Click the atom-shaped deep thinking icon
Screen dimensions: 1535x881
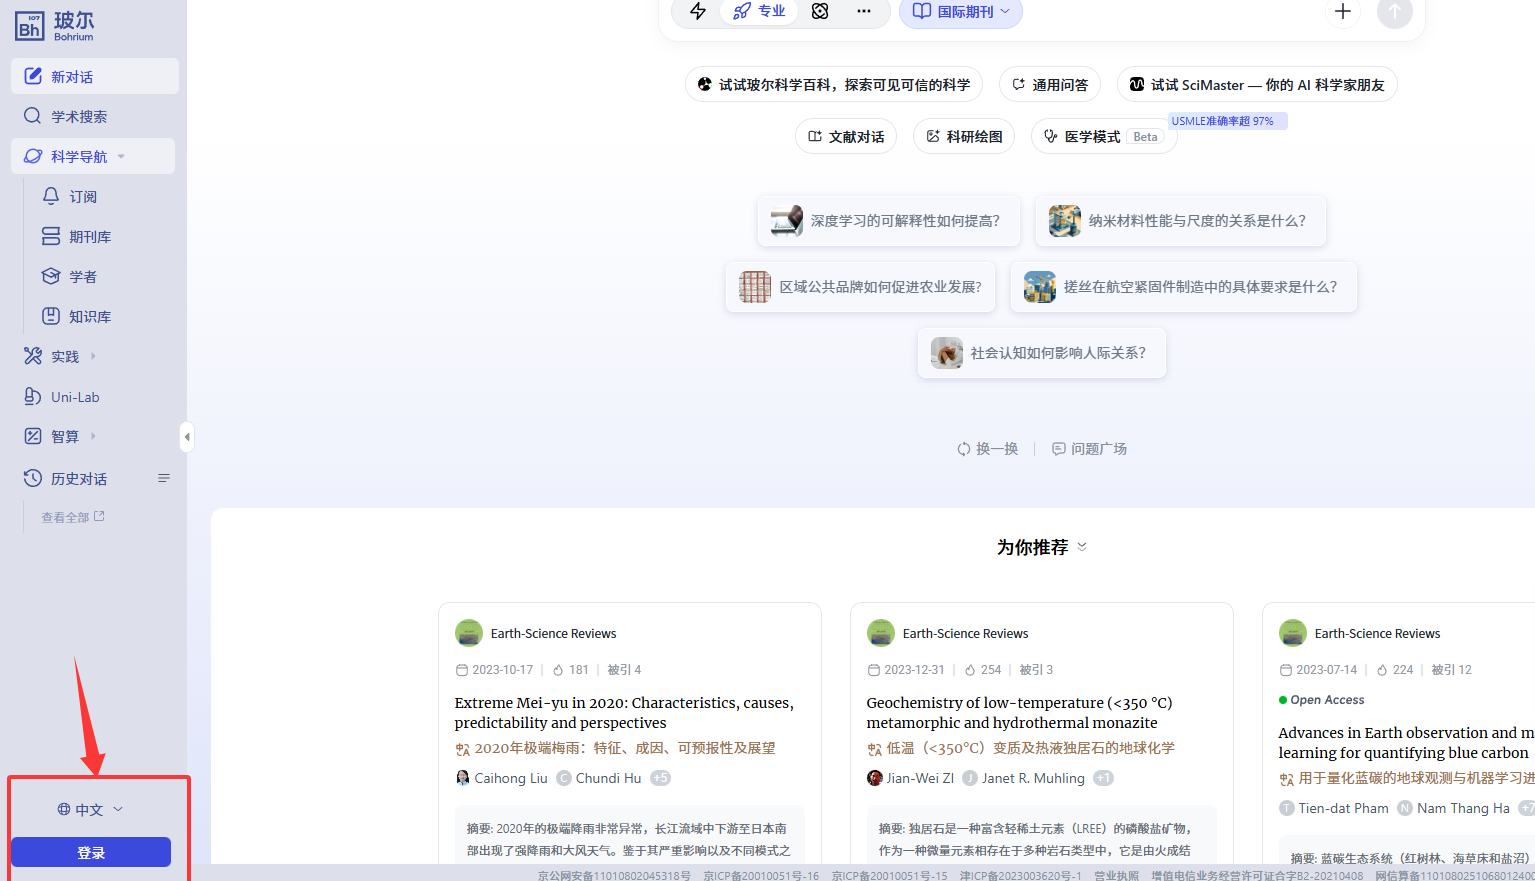pyautogui.click(x=820, y=11)
